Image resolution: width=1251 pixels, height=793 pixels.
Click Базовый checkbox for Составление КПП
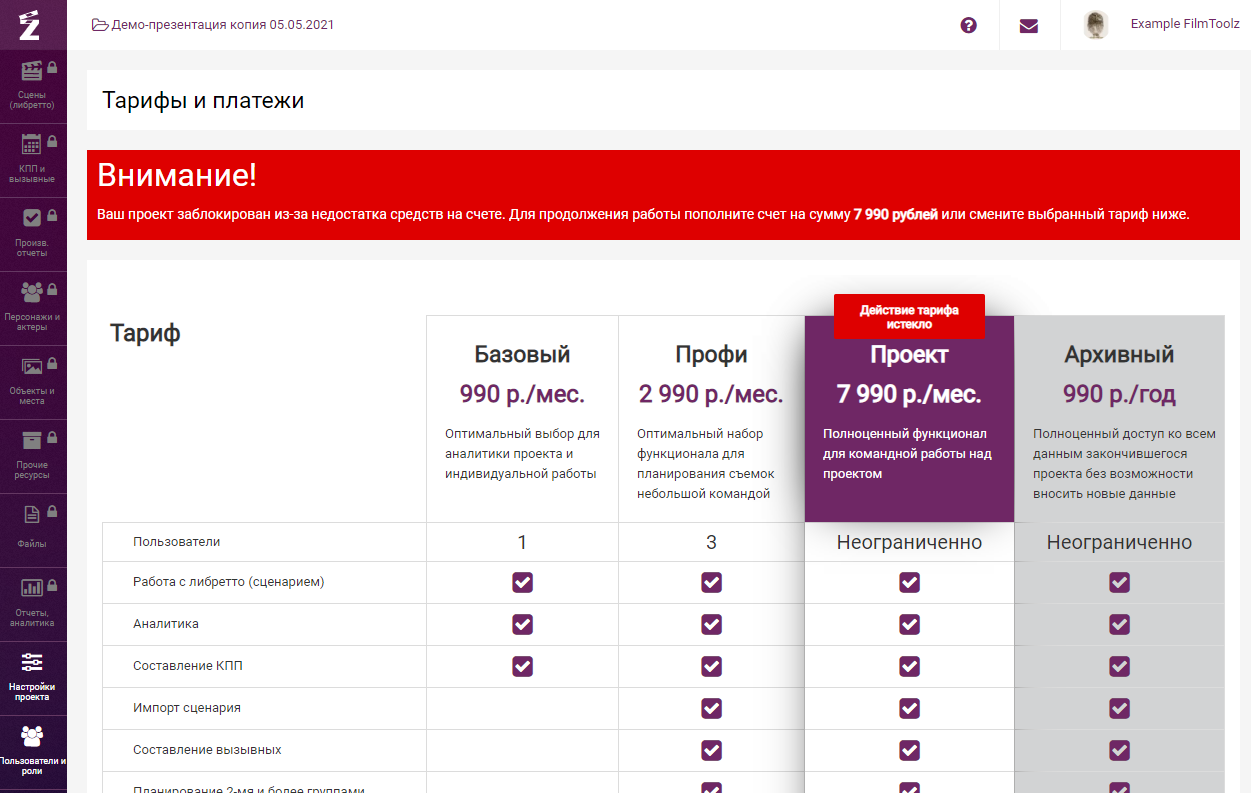tap(522, 666)
